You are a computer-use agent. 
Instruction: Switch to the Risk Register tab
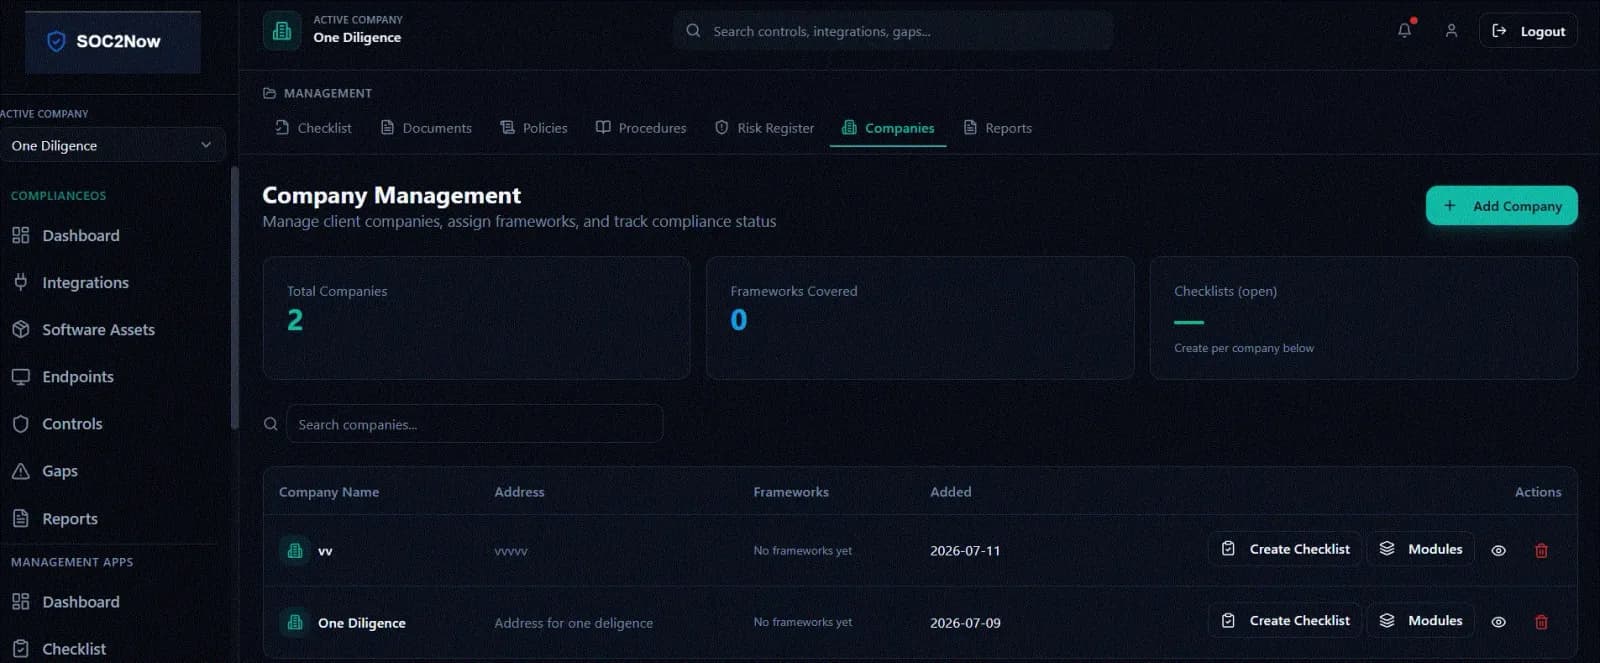click(x=765, y=128)
